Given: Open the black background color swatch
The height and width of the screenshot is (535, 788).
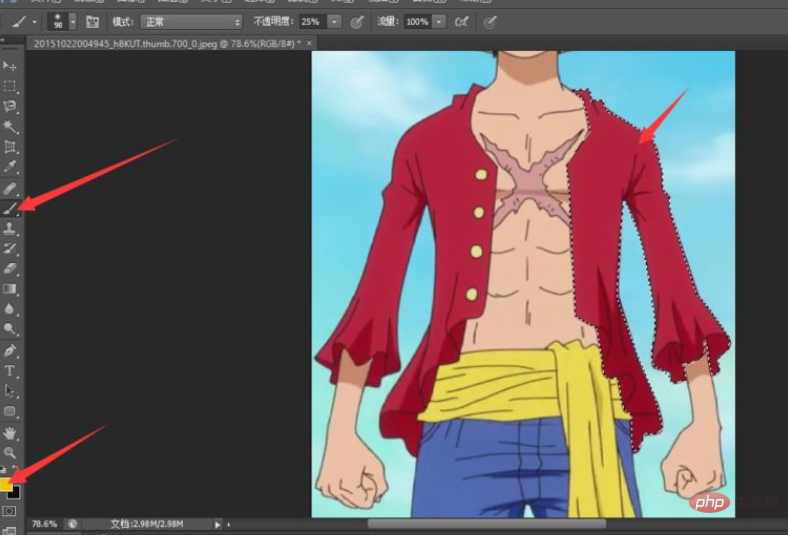Looking at the screenshot, I should tap(15, 493).
